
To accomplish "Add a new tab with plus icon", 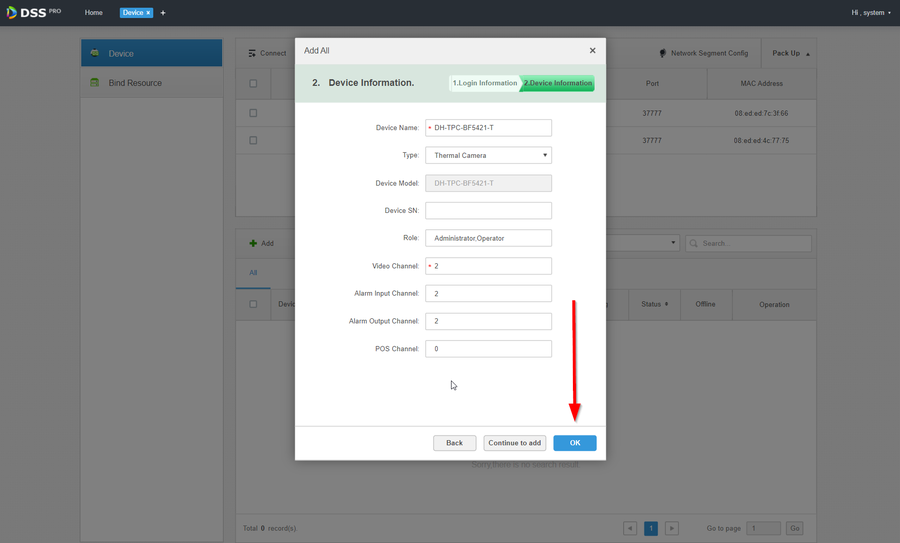I will pos(163,13).
